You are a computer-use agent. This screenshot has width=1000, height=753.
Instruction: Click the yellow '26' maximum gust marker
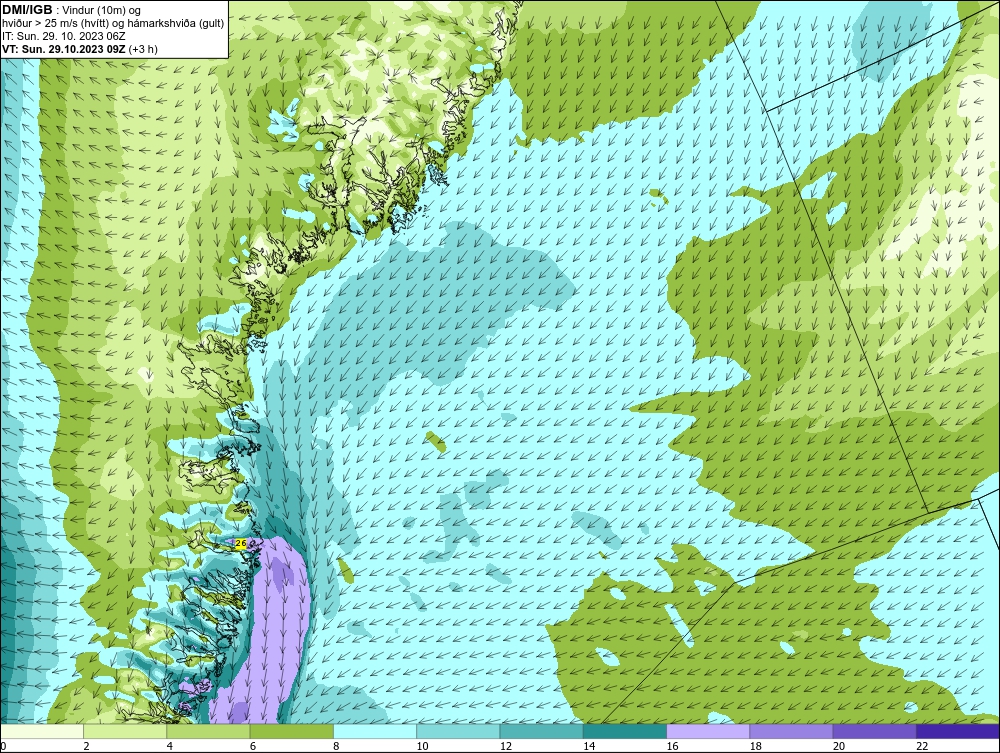tap(241, 543)
